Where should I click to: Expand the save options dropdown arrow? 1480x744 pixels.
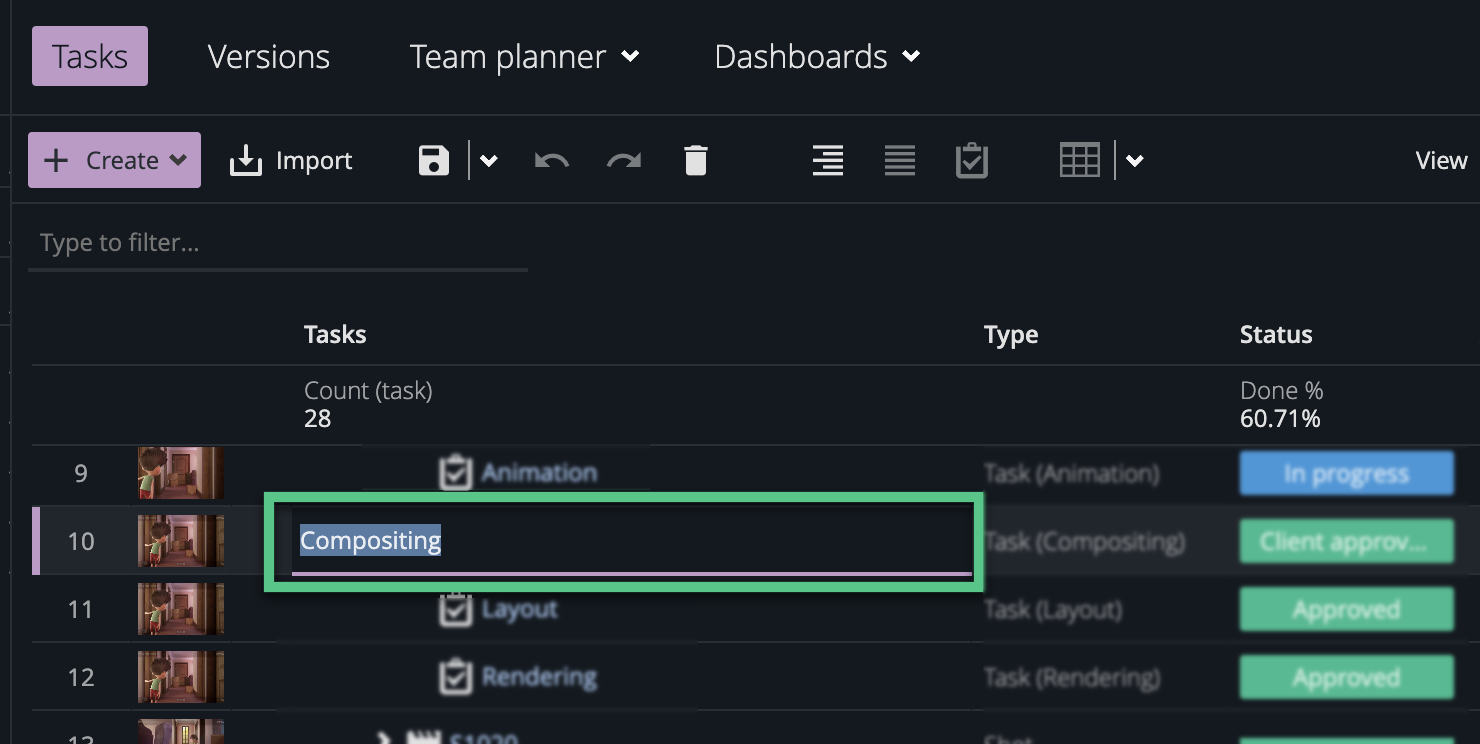(x=489, y=161)
